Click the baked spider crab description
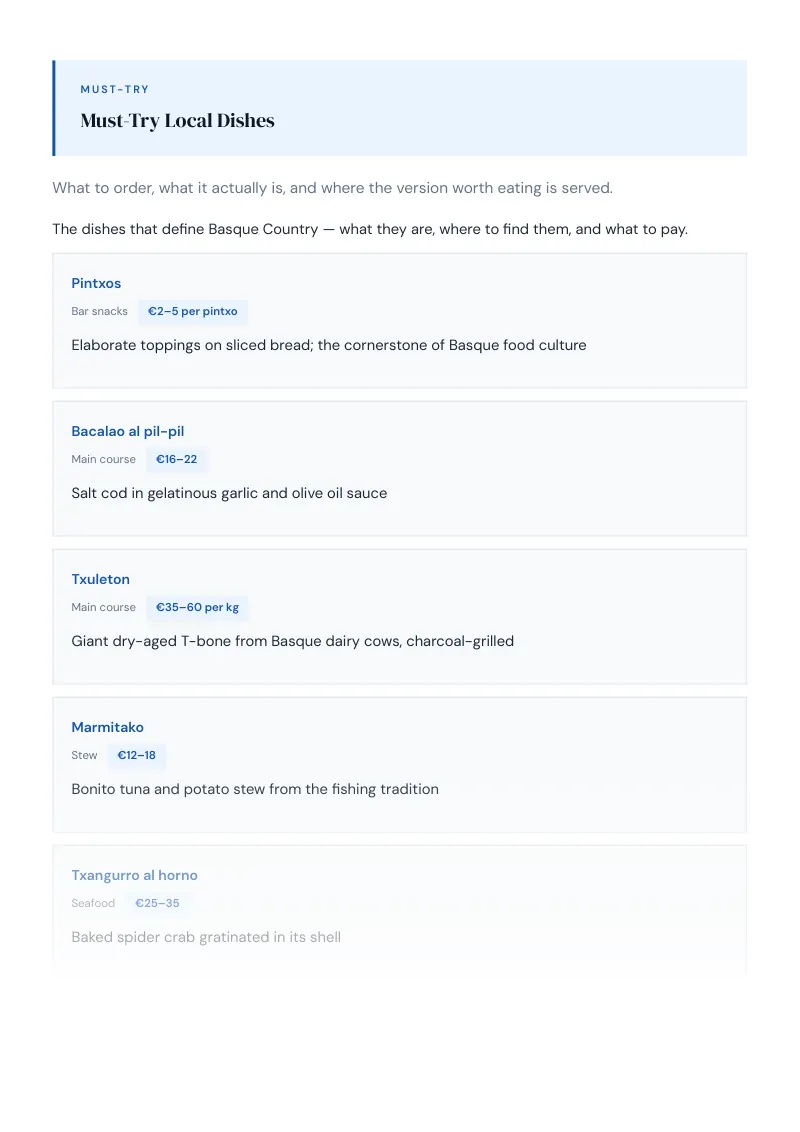Viewport: 800px width, 1132px height. pos(206,937)
